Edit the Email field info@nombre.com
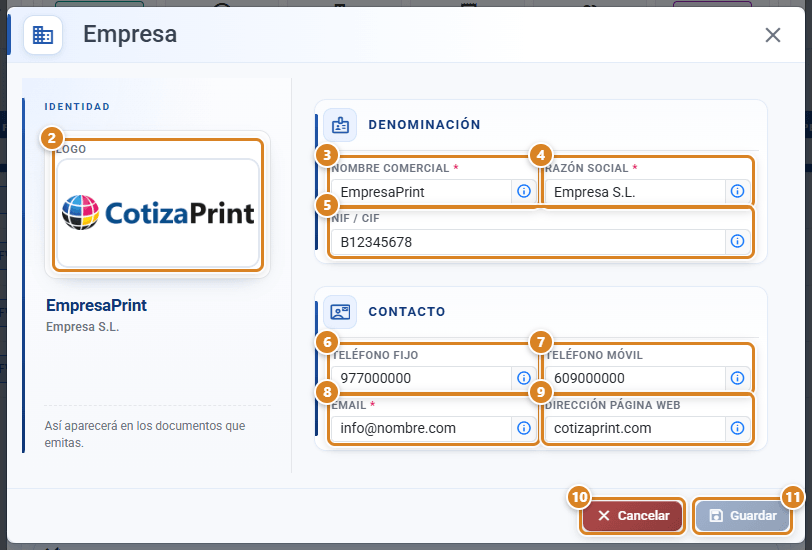Viewport: 812px width, 550px height. coord(421,428)
